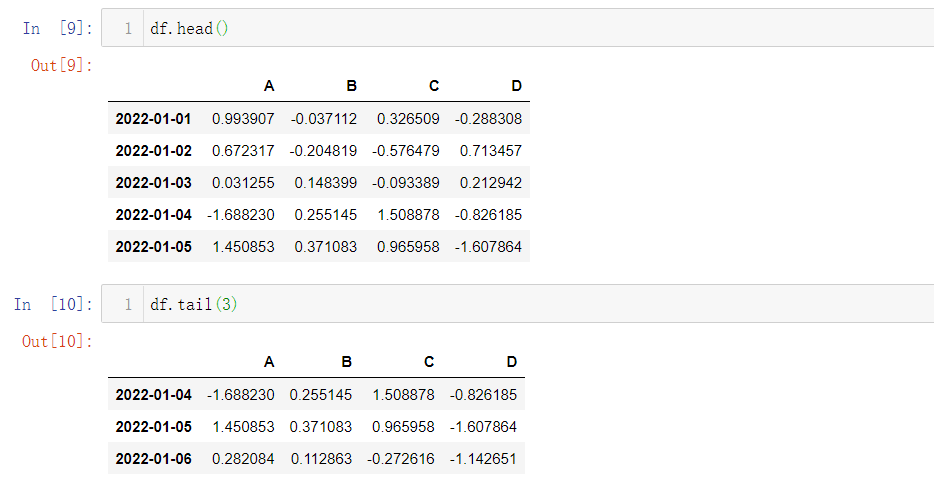
Task: Click the value 0.326509
Action: pos(408,119)
